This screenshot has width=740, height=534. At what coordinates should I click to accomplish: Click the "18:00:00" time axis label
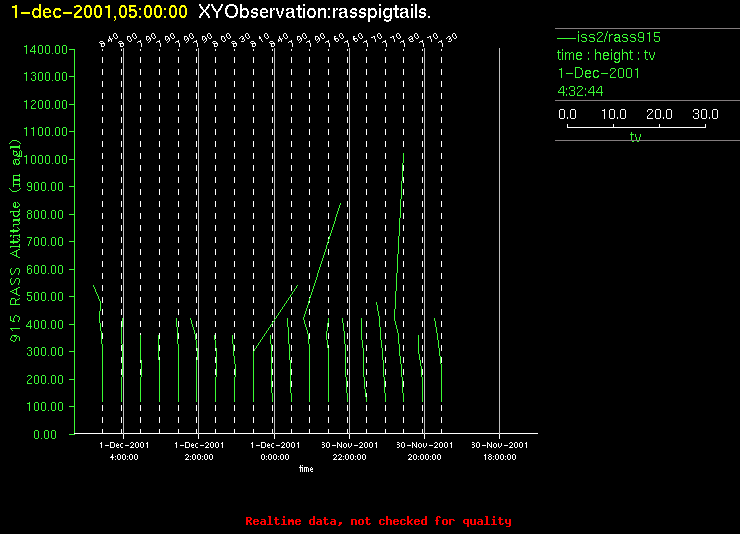click(500, 457)
